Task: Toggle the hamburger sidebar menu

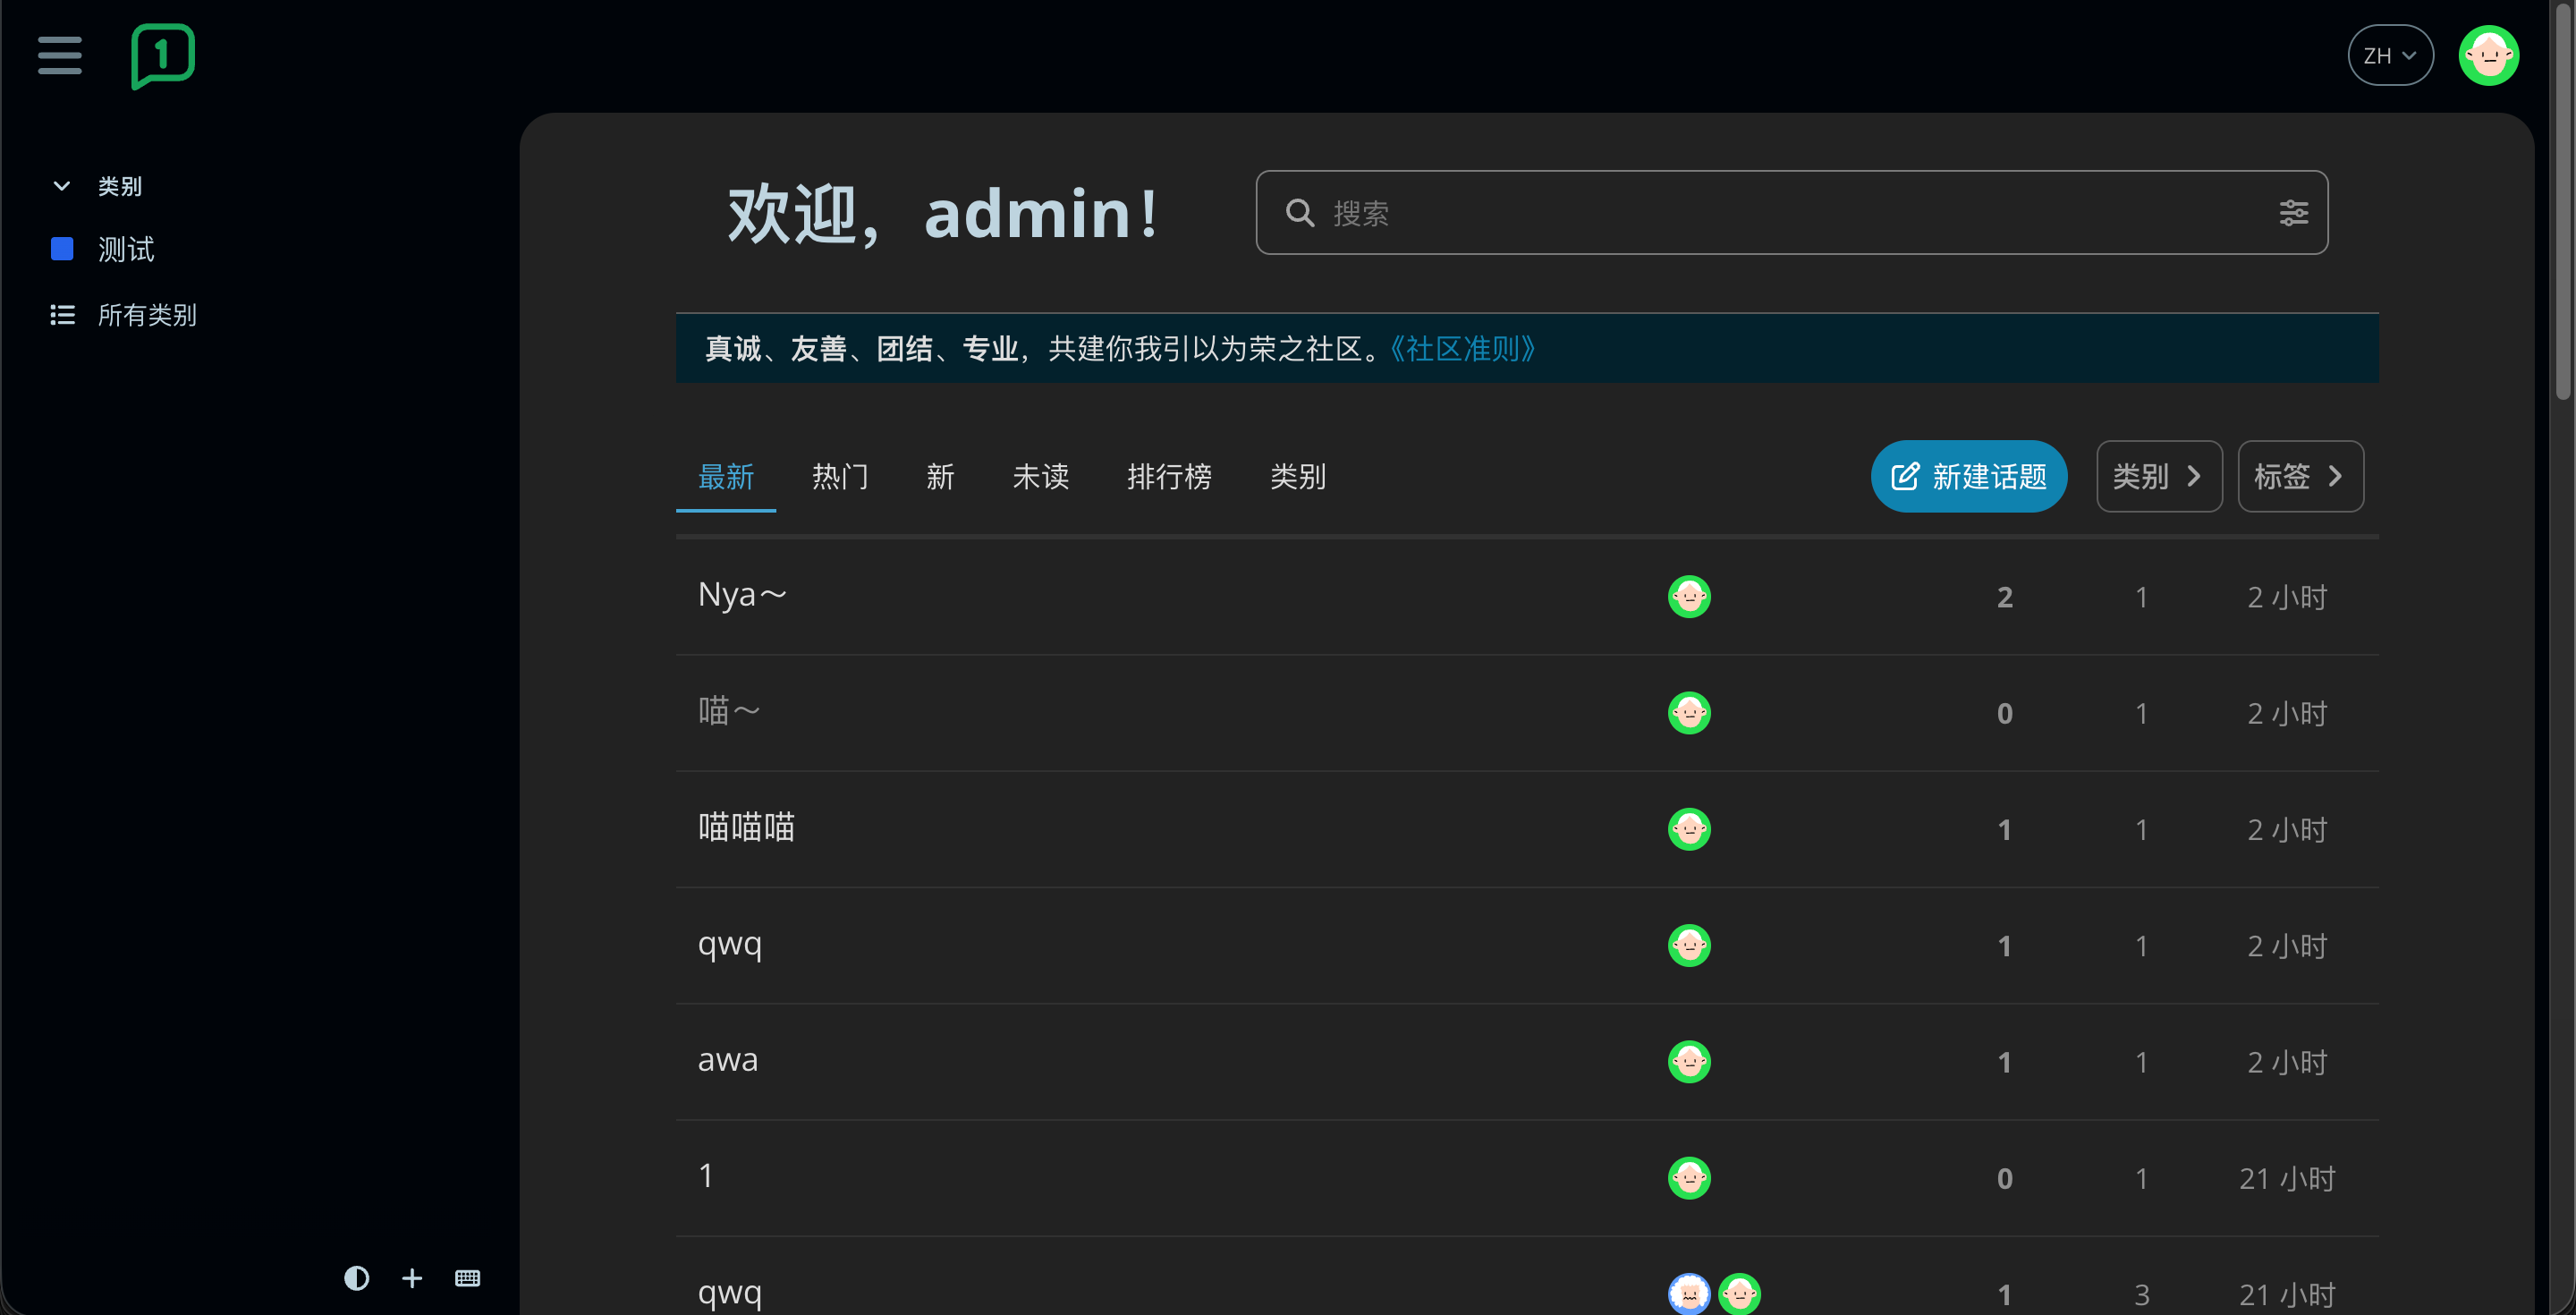Action: click(60, 55)
